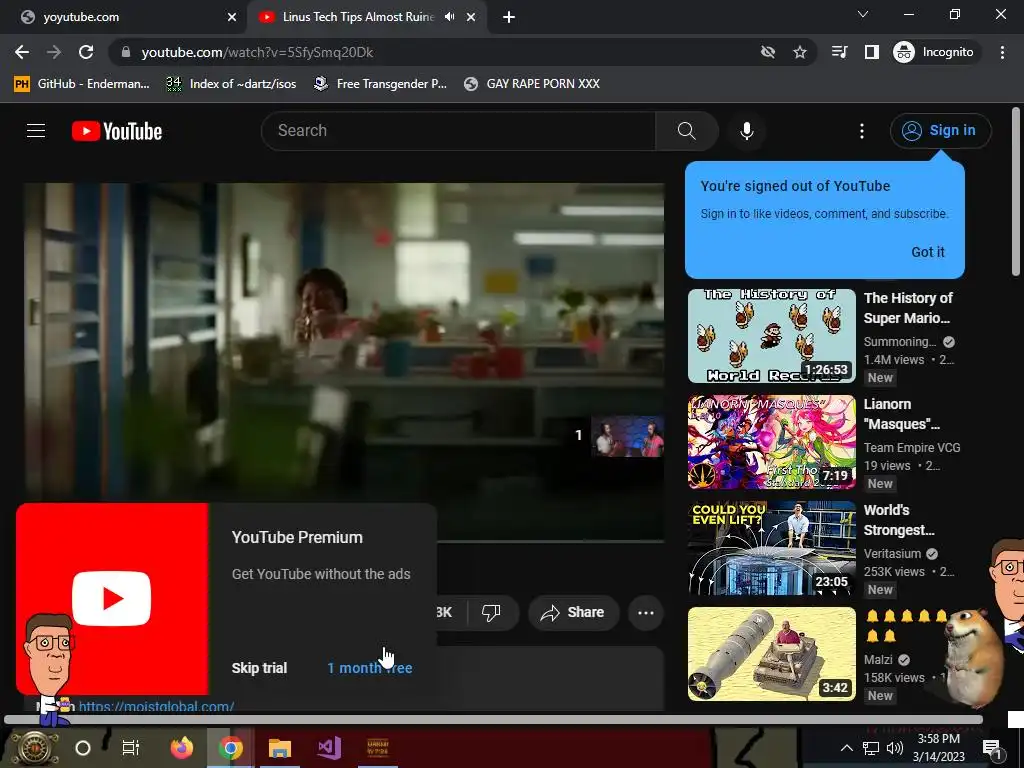The image size is (1024, 768).
Task: Click the Team Empire VCG channel name
Action: pos(912,448)
